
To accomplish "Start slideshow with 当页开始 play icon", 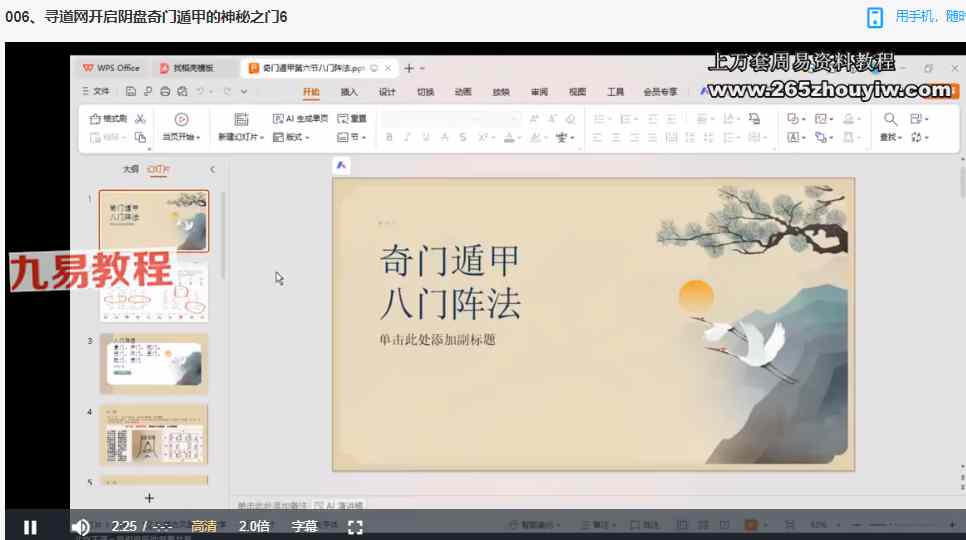I will 181,119.
